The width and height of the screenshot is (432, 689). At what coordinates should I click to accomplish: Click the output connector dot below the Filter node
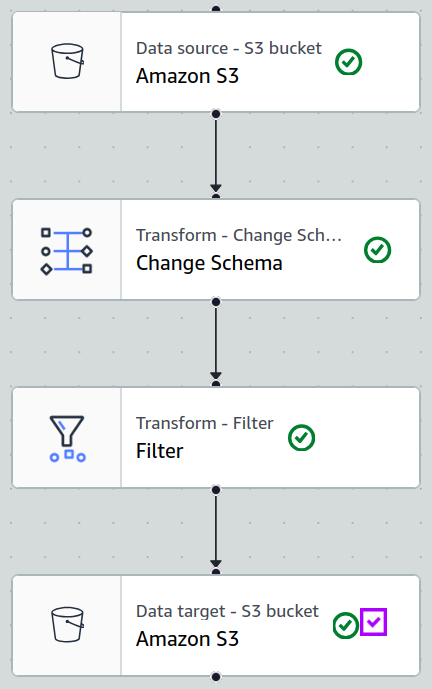coord(216,490)
